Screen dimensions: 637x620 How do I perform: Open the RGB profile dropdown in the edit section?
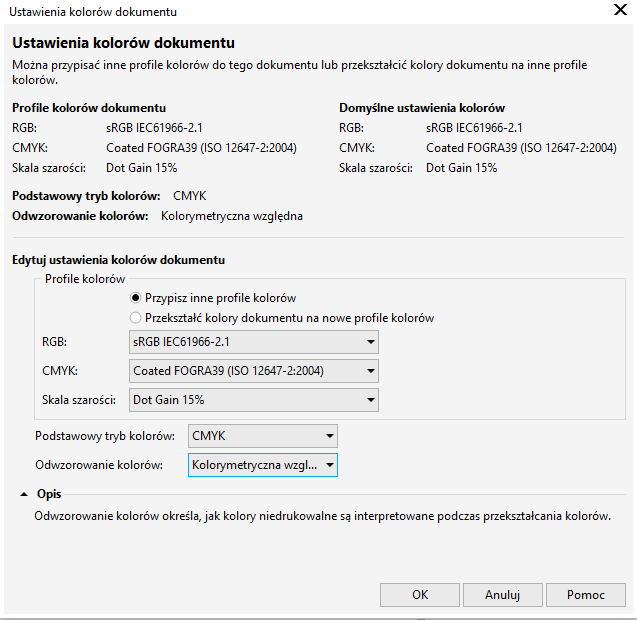(x=254, y=343)
